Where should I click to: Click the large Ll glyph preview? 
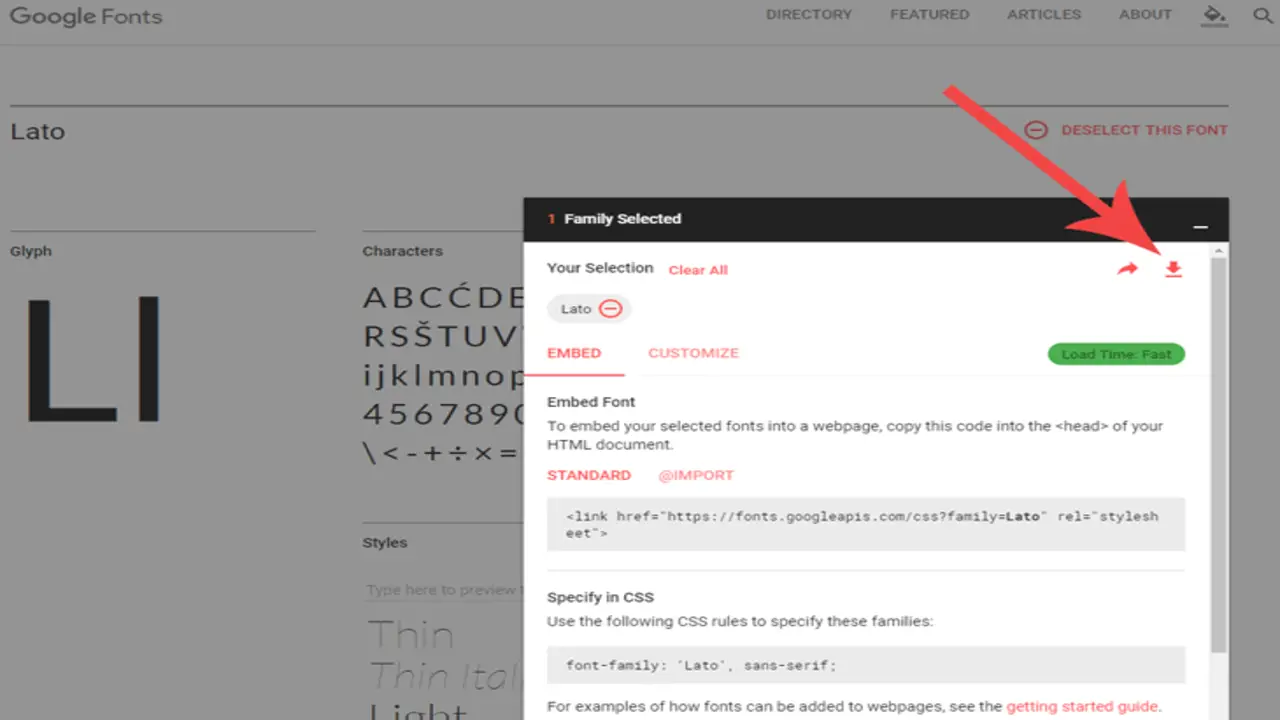coord(92,358)
